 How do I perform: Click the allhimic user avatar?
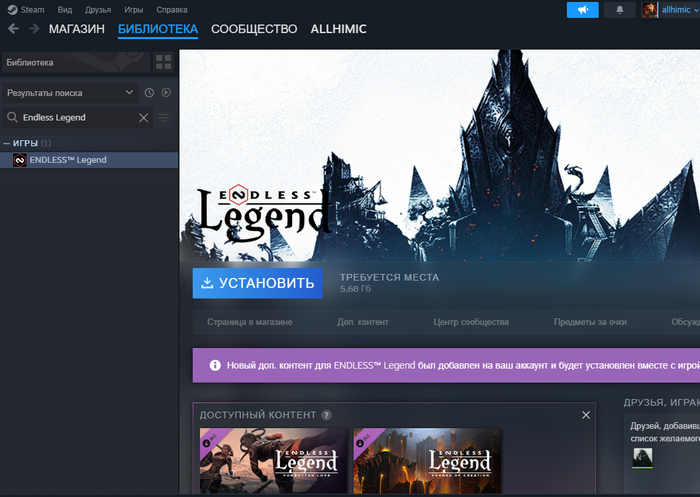coord(650,9)
